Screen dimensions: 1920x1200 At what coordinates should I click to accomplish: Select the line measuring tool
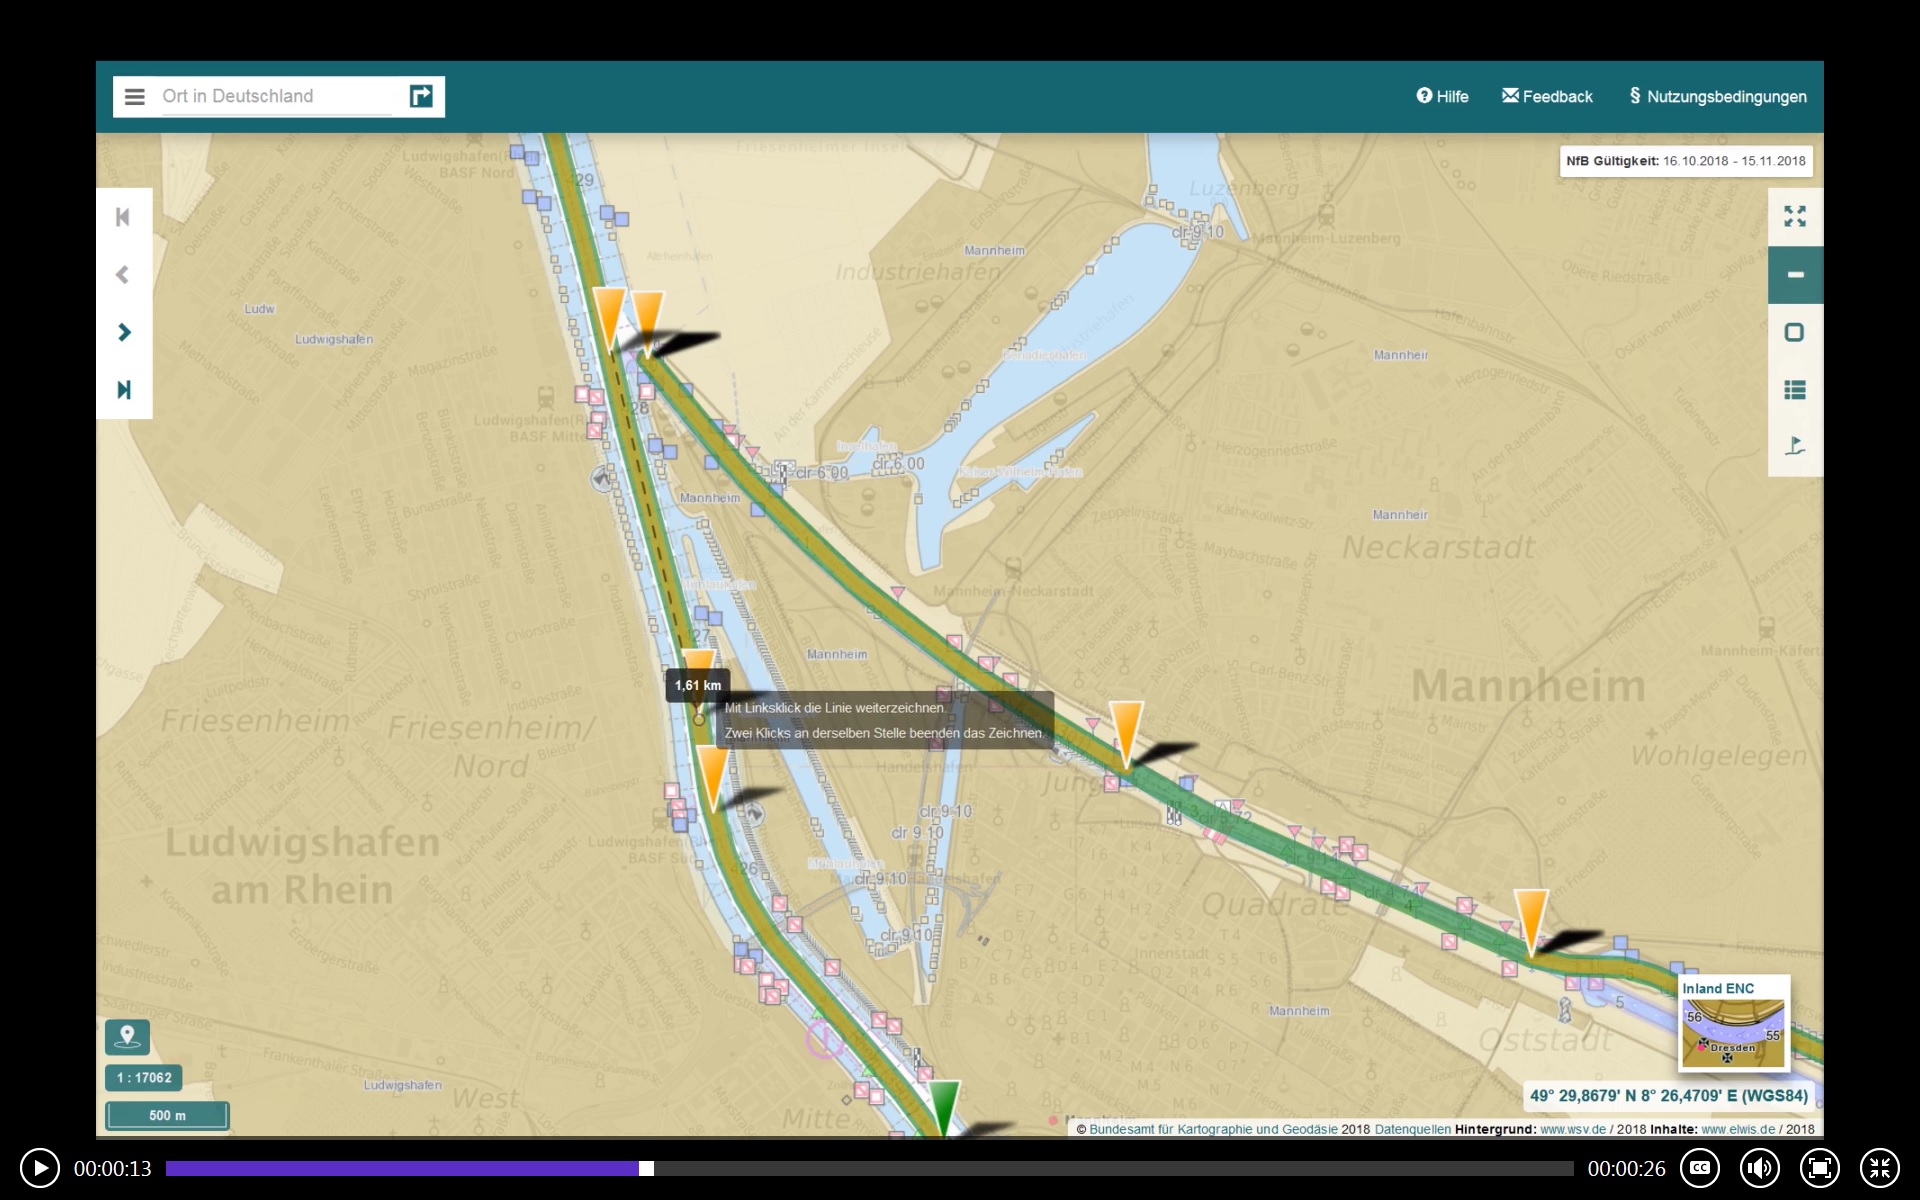[1795, 275]
